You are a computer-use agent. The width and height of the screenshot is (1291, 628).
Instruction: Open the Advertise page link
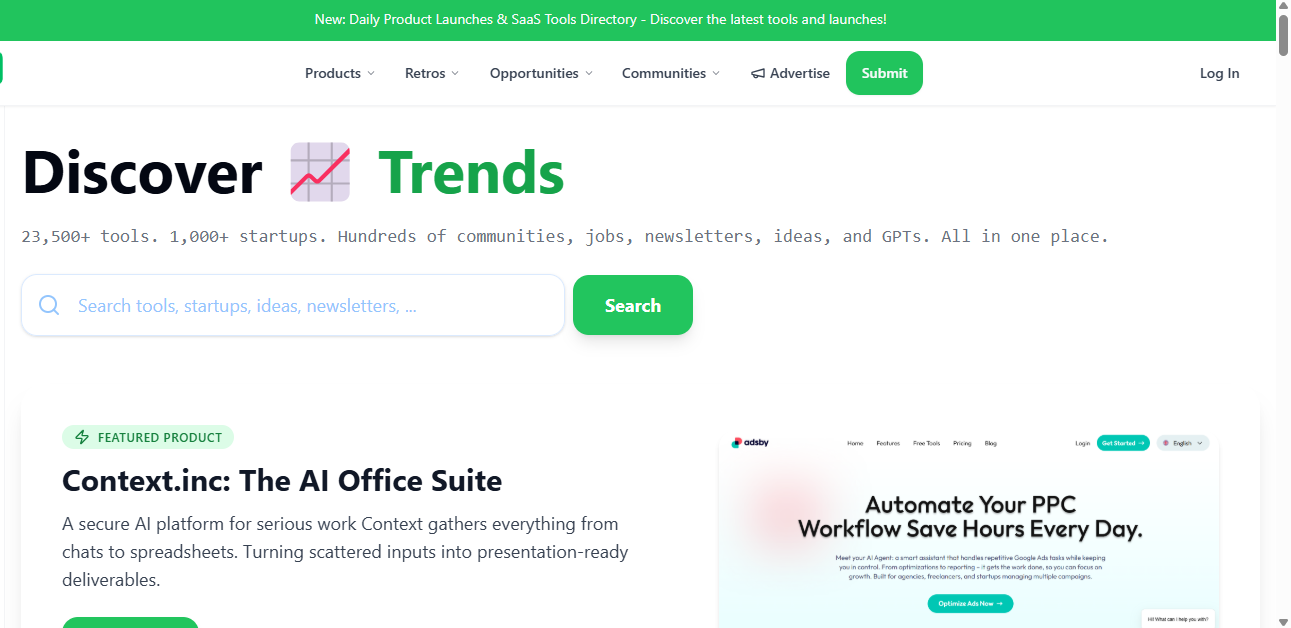(790, 73)
